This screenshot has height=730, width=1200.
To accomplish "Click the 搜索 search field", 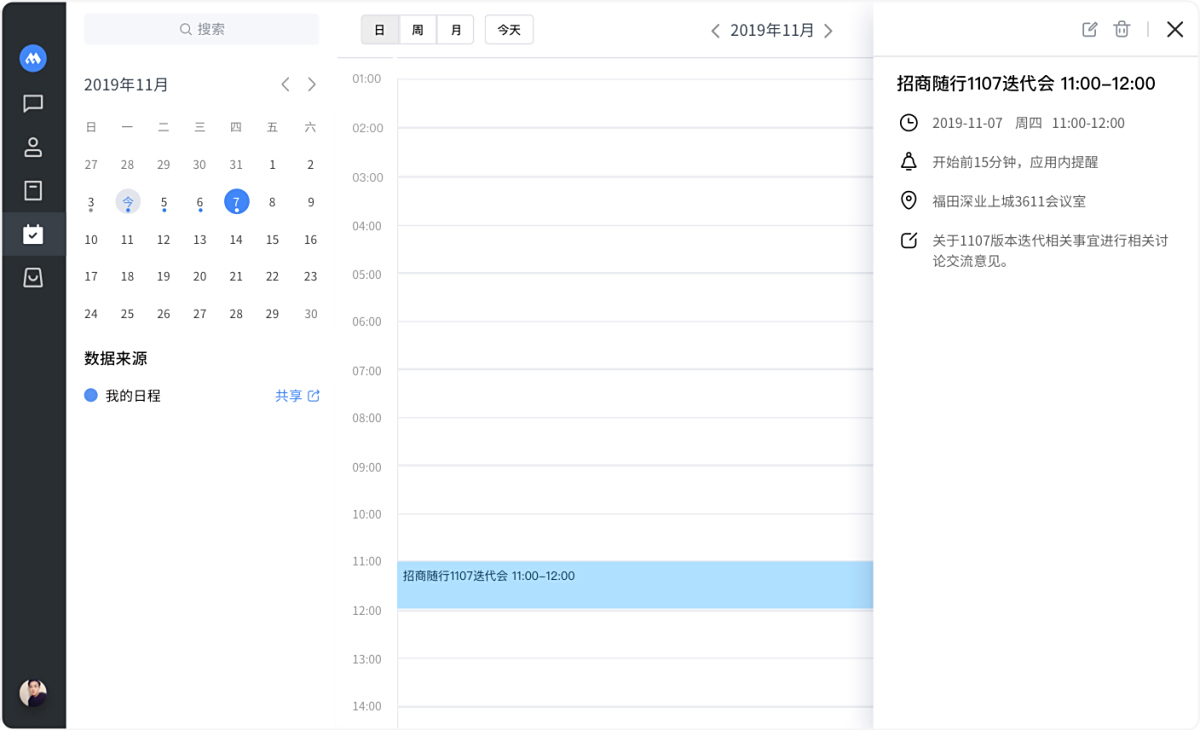I will pyautogui.click(x=201, y=30).
